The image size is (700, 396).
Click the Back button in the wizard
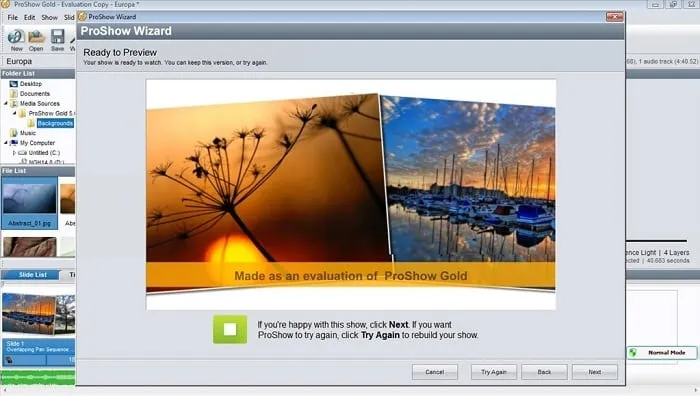tap(544, 372)
